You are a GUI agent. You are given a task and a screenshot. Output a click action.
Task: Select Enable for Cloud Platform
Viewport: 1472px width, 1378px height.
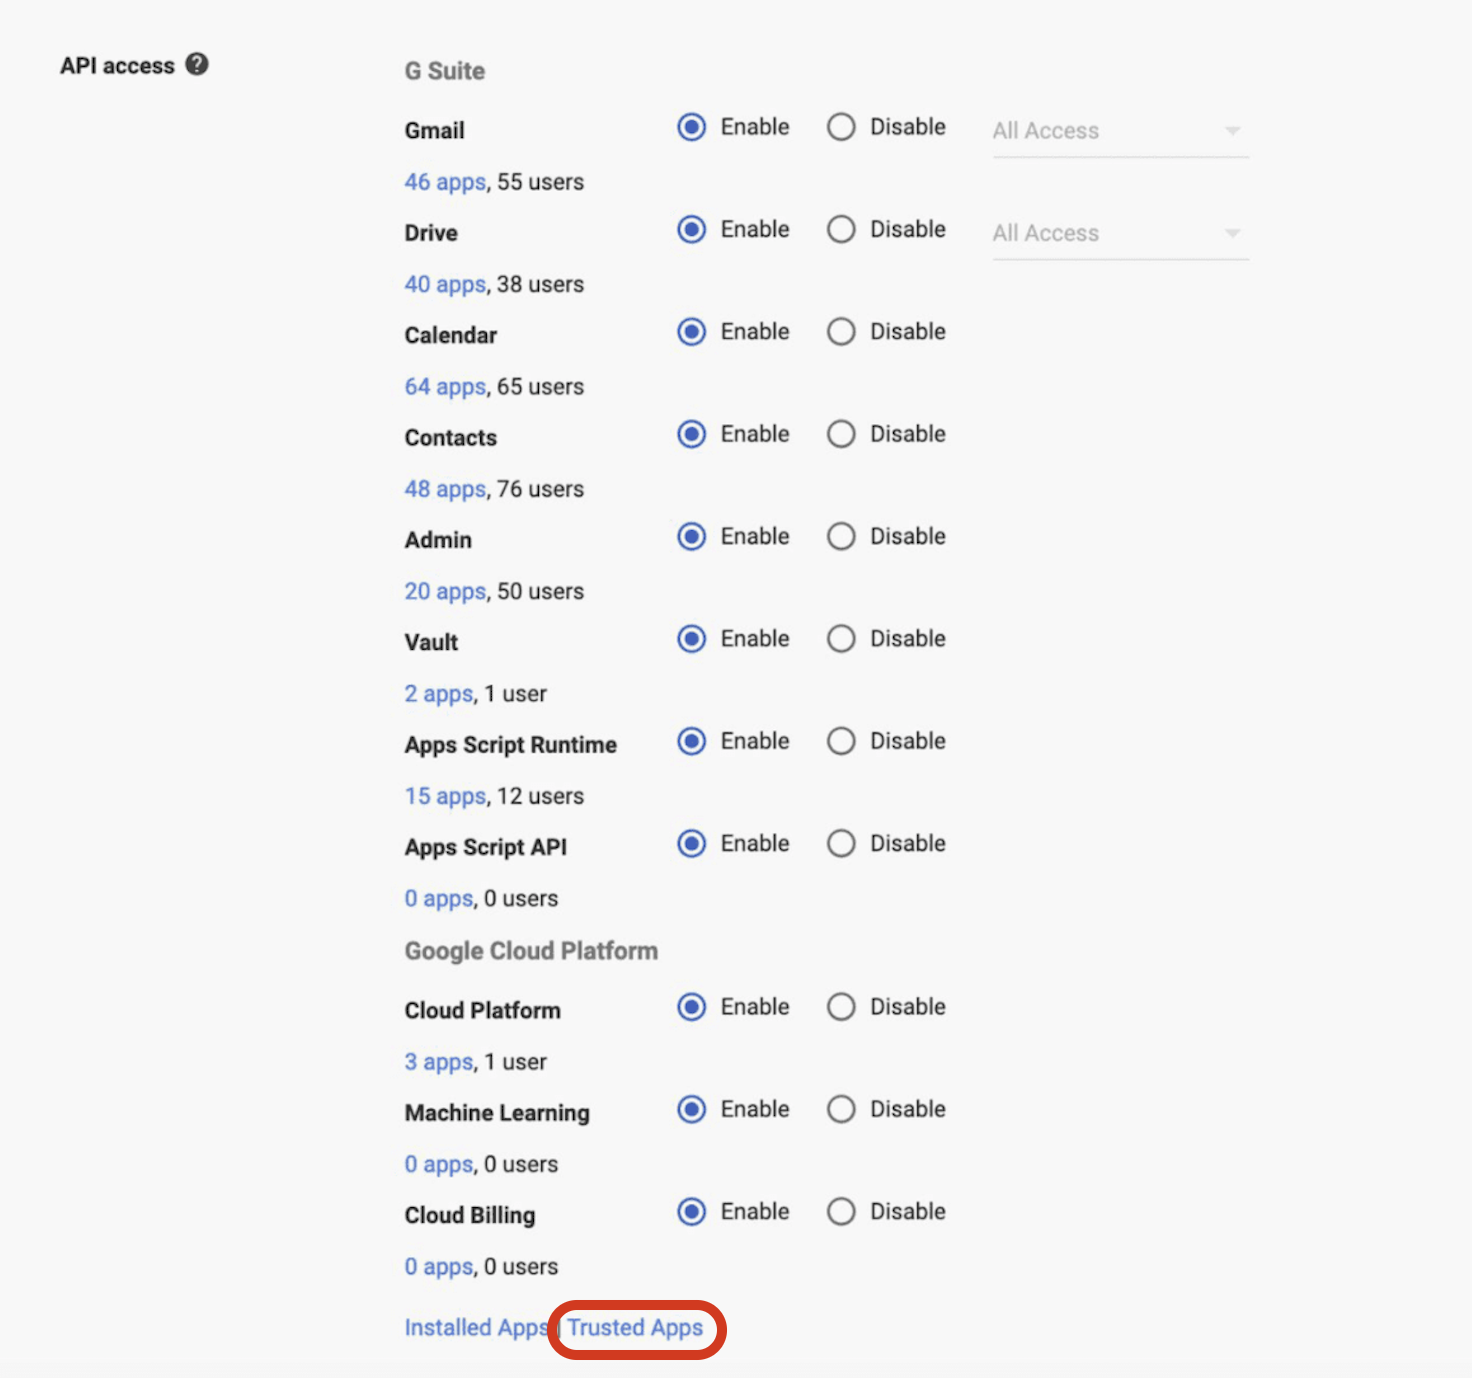click(x=691, y=1007)
